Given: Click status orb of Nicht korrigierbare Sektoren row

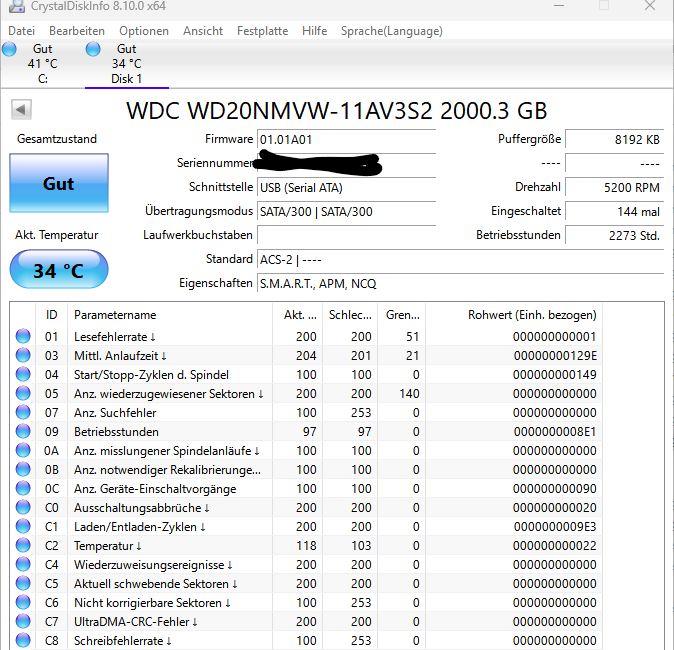Looking at the screenshot, I should pyautogui.click(x=23, y=602).
